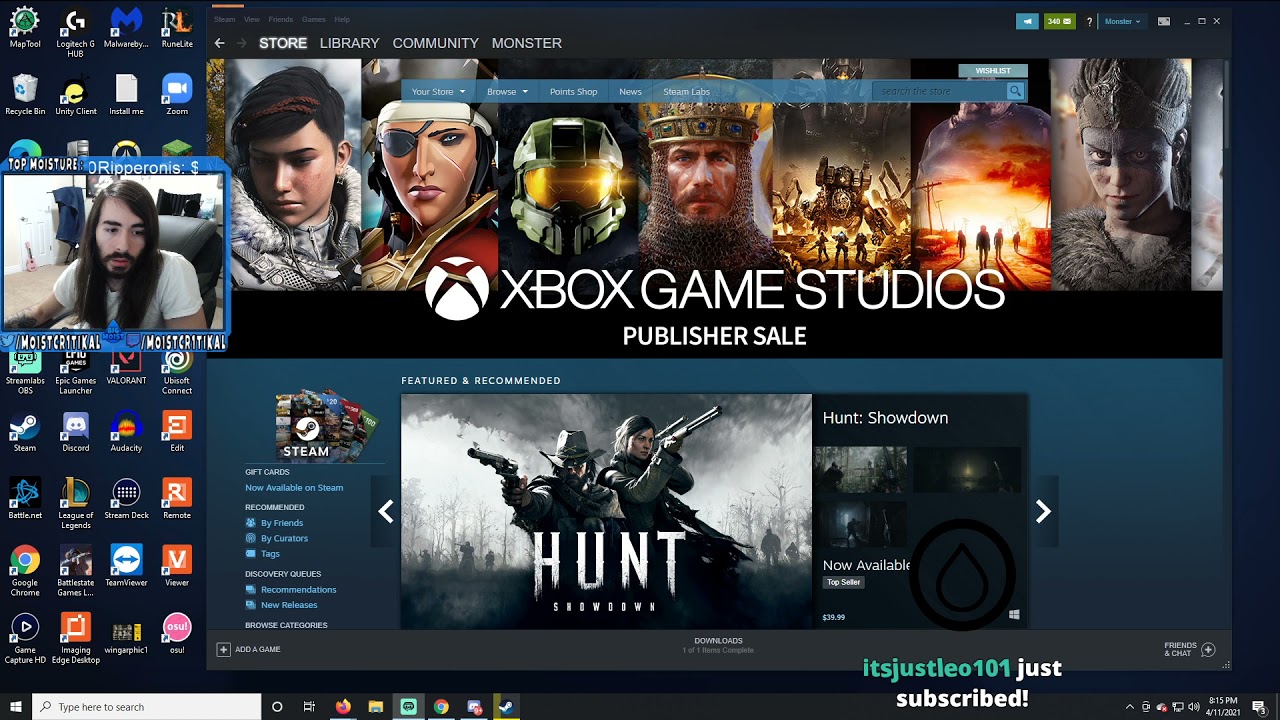
Task: Open the MONSTER profile tab
Action: (x=526, y=43)
